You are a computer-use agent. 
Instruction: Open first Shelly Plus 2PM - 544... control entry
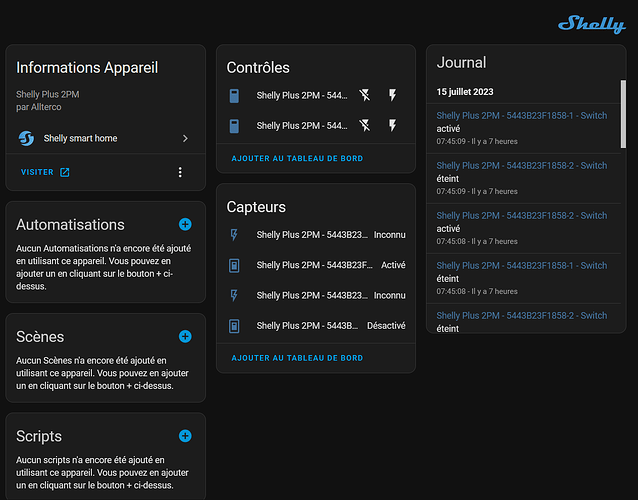point(302,96)
